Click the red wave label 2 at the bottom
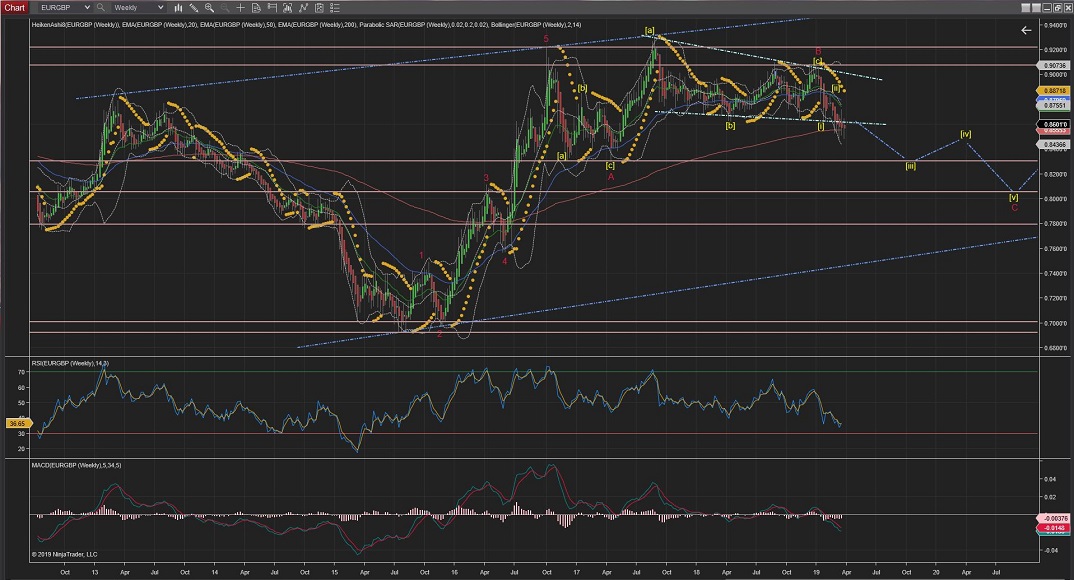 click(x=440, y=334)
